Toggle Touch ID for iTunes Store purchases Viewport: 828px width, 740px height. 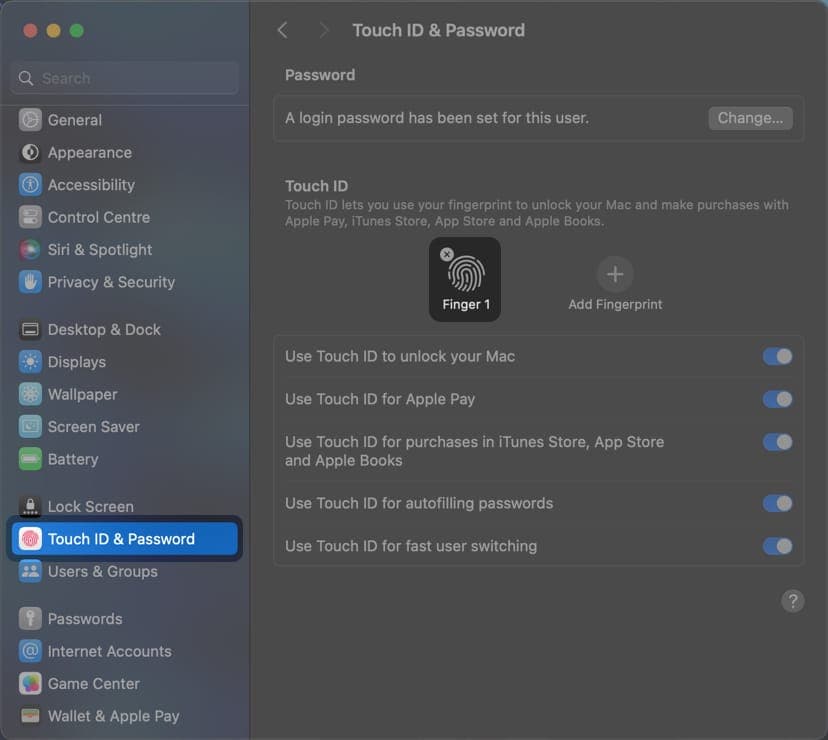[x=777, y=442]
